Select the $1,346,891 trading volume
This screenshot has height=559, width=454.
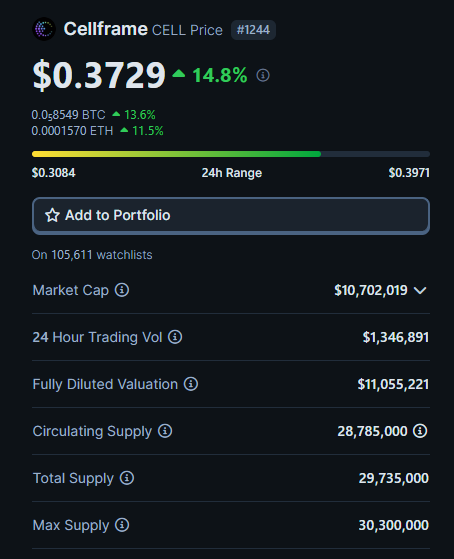[x=396, y=337]
